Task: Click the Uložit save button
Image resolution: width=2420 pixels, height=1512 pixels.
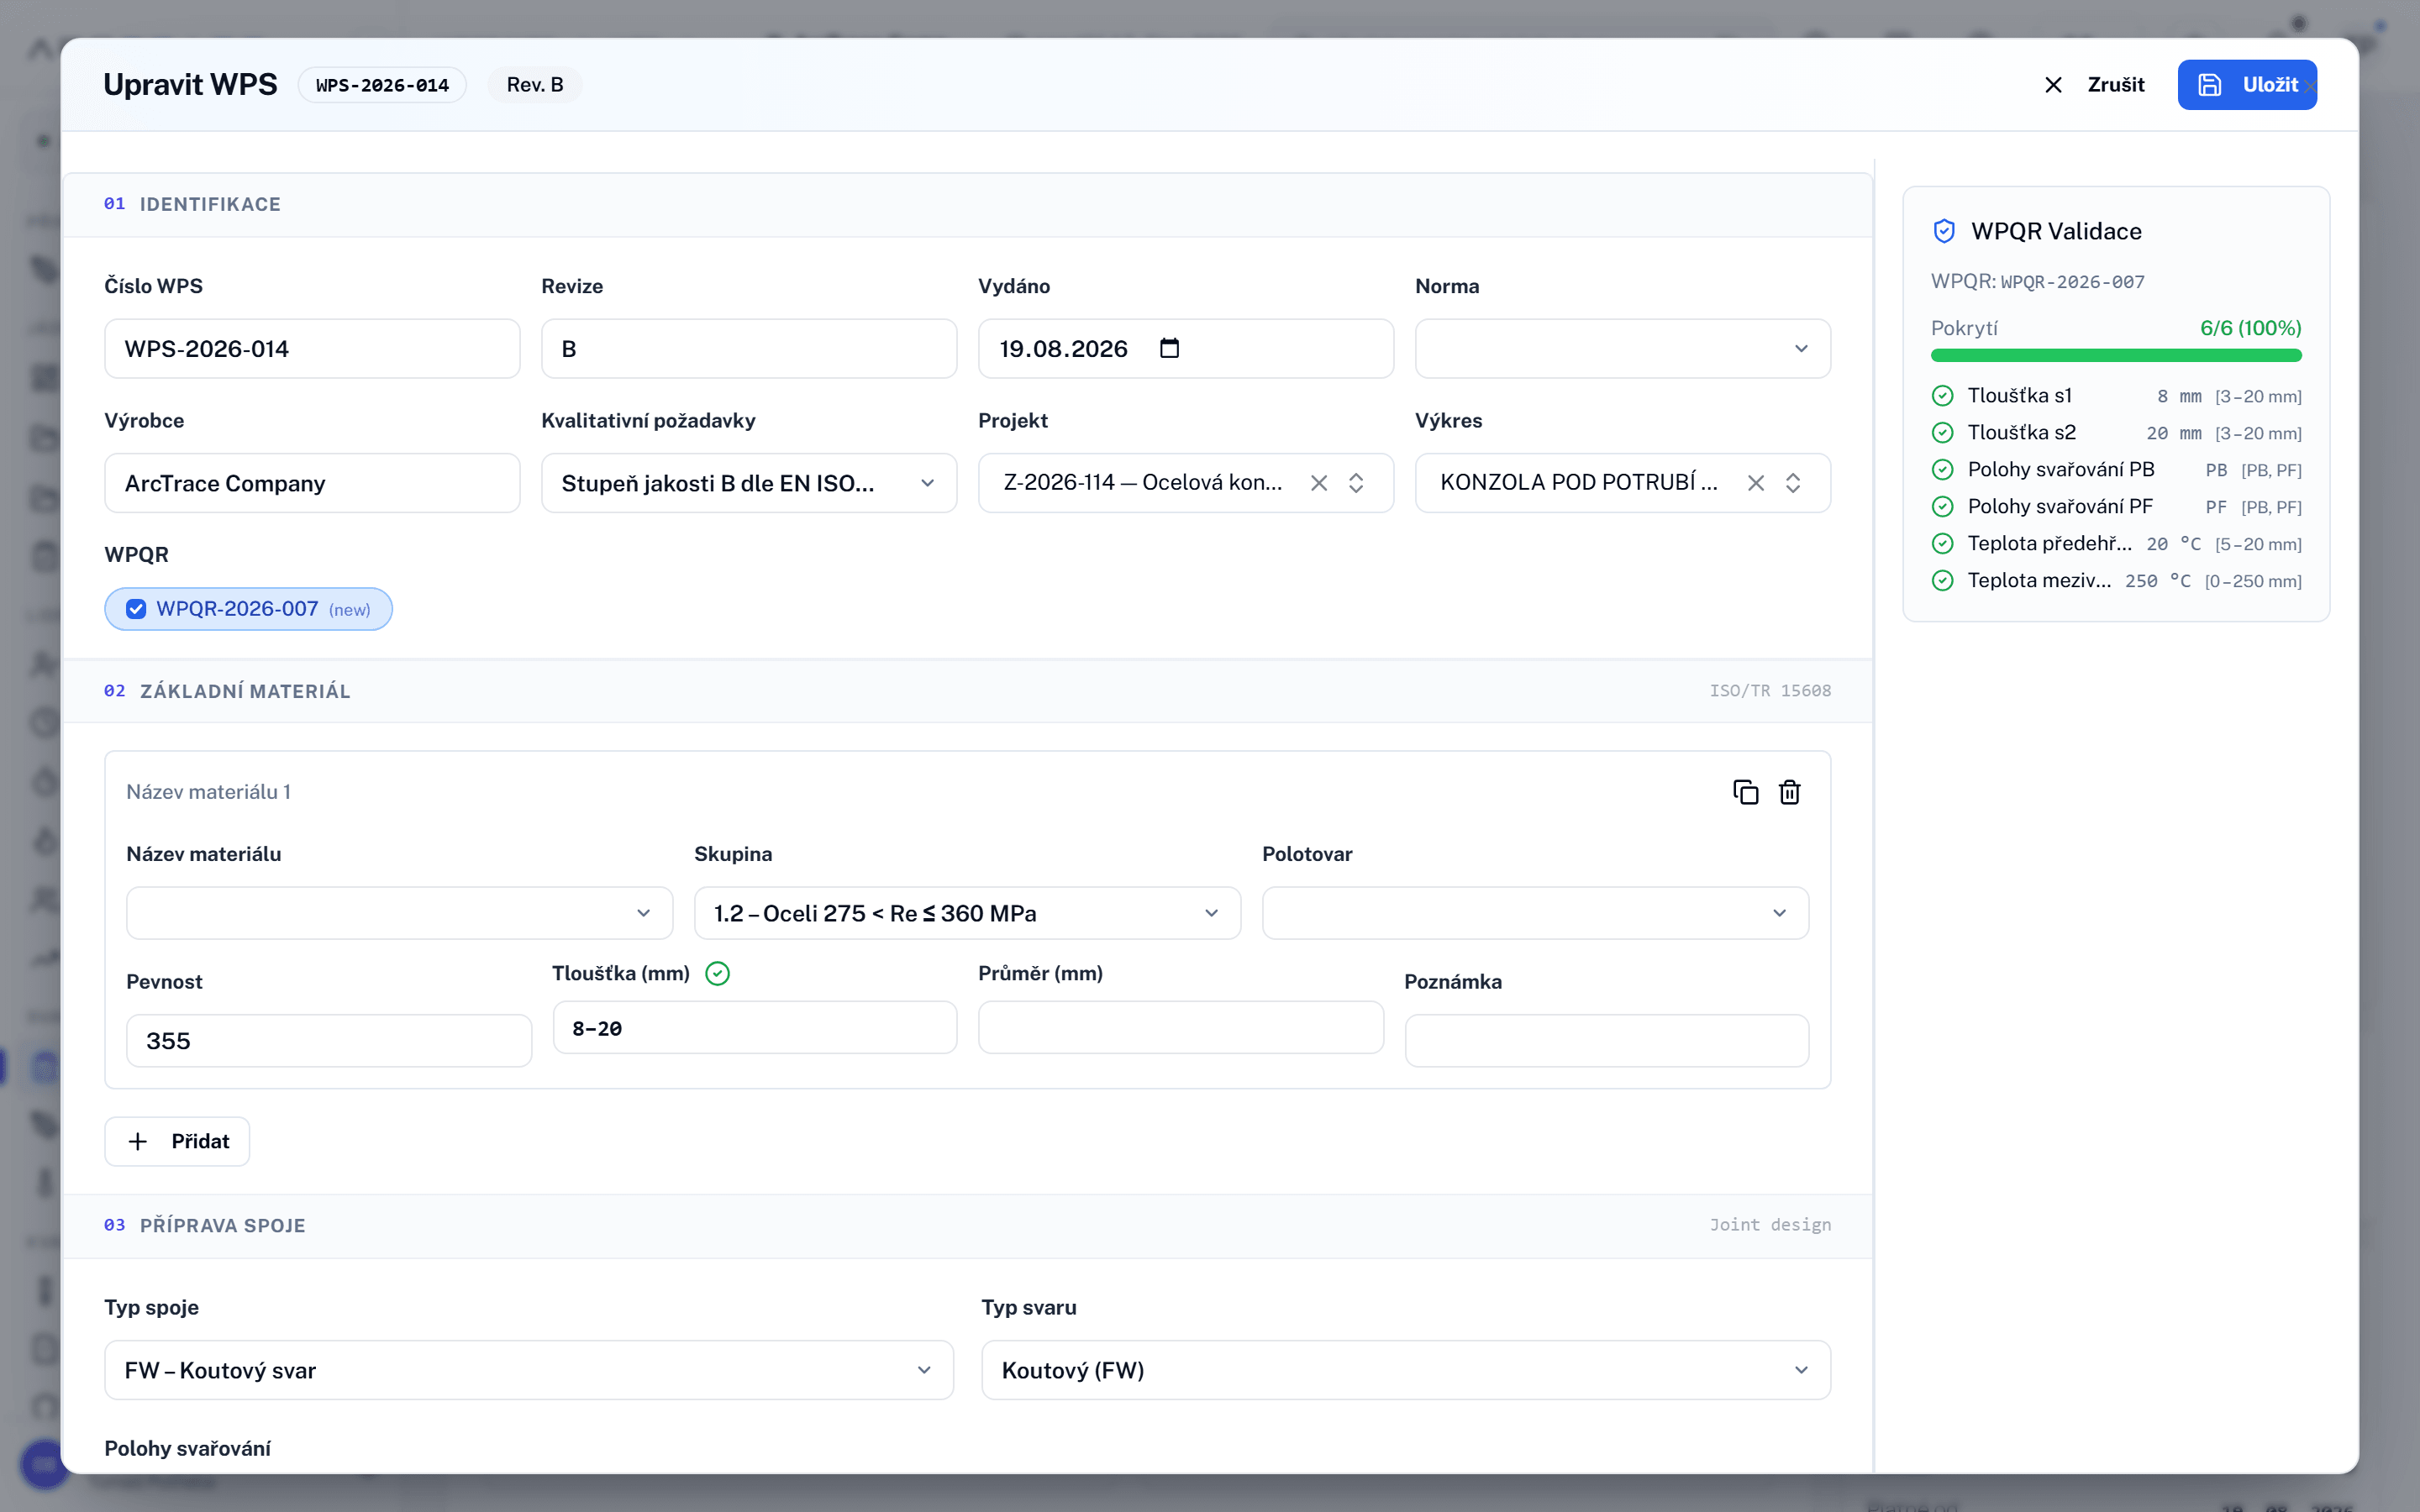Action: (x=2246, y=85)
